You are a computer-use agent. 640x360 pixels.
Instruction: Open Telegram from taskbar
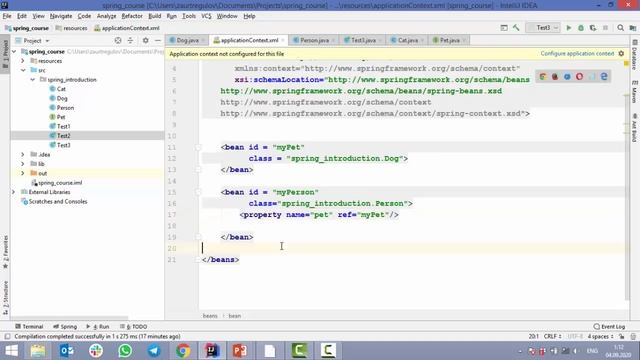[154, 351]
